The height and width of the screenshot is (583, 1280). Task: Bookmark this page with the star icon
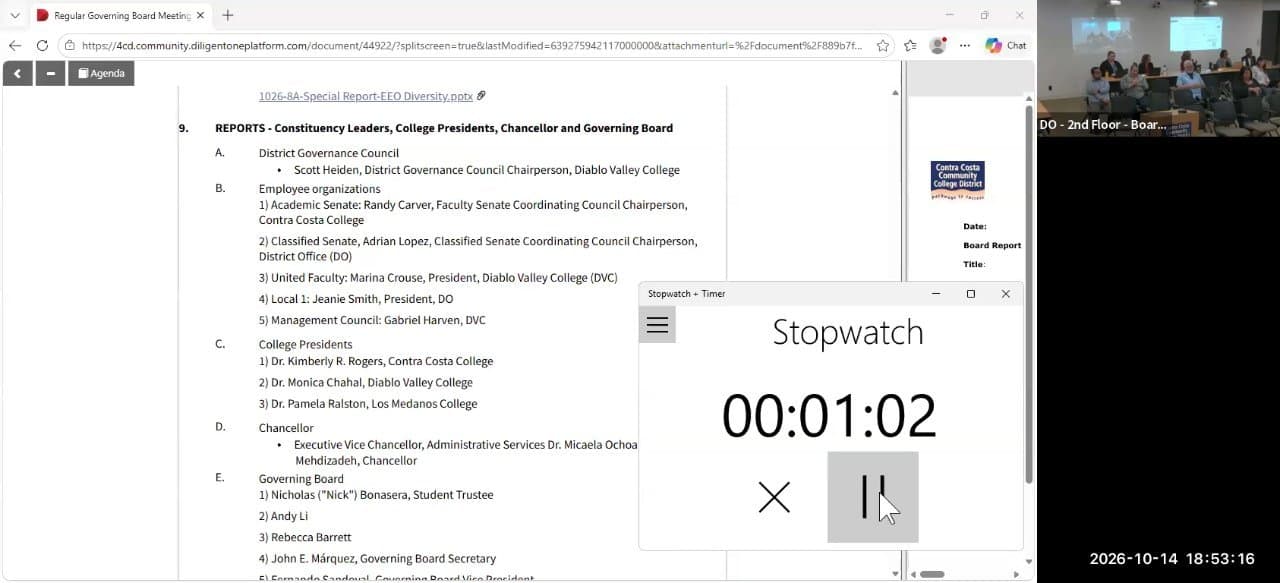point(883,45)
